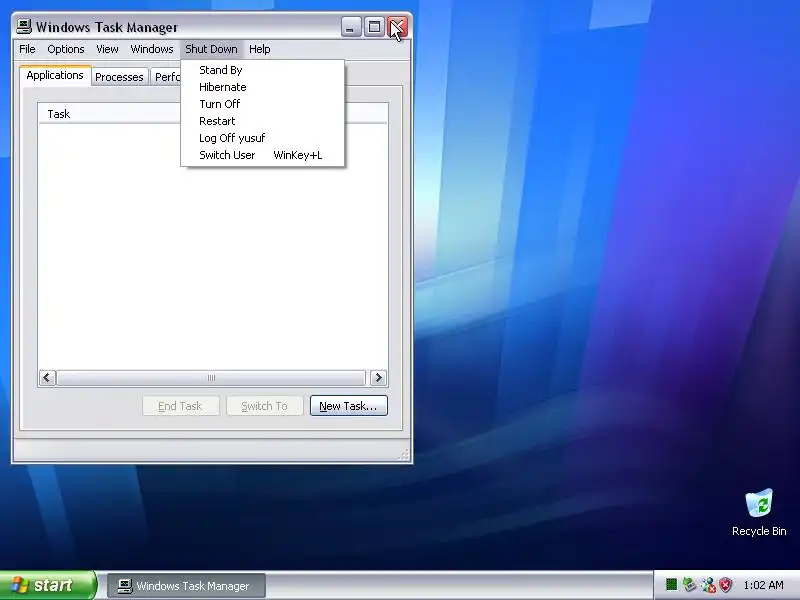The width and height of the screenshot is (800, 600).
Task: Click New Task... button
Action: [348, 406]
